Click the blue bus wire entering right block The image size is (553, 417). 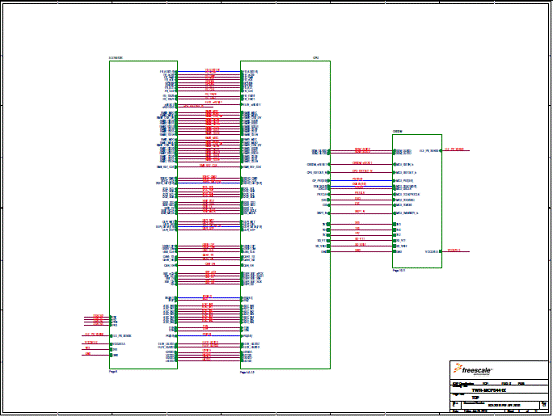coord(361,181)
